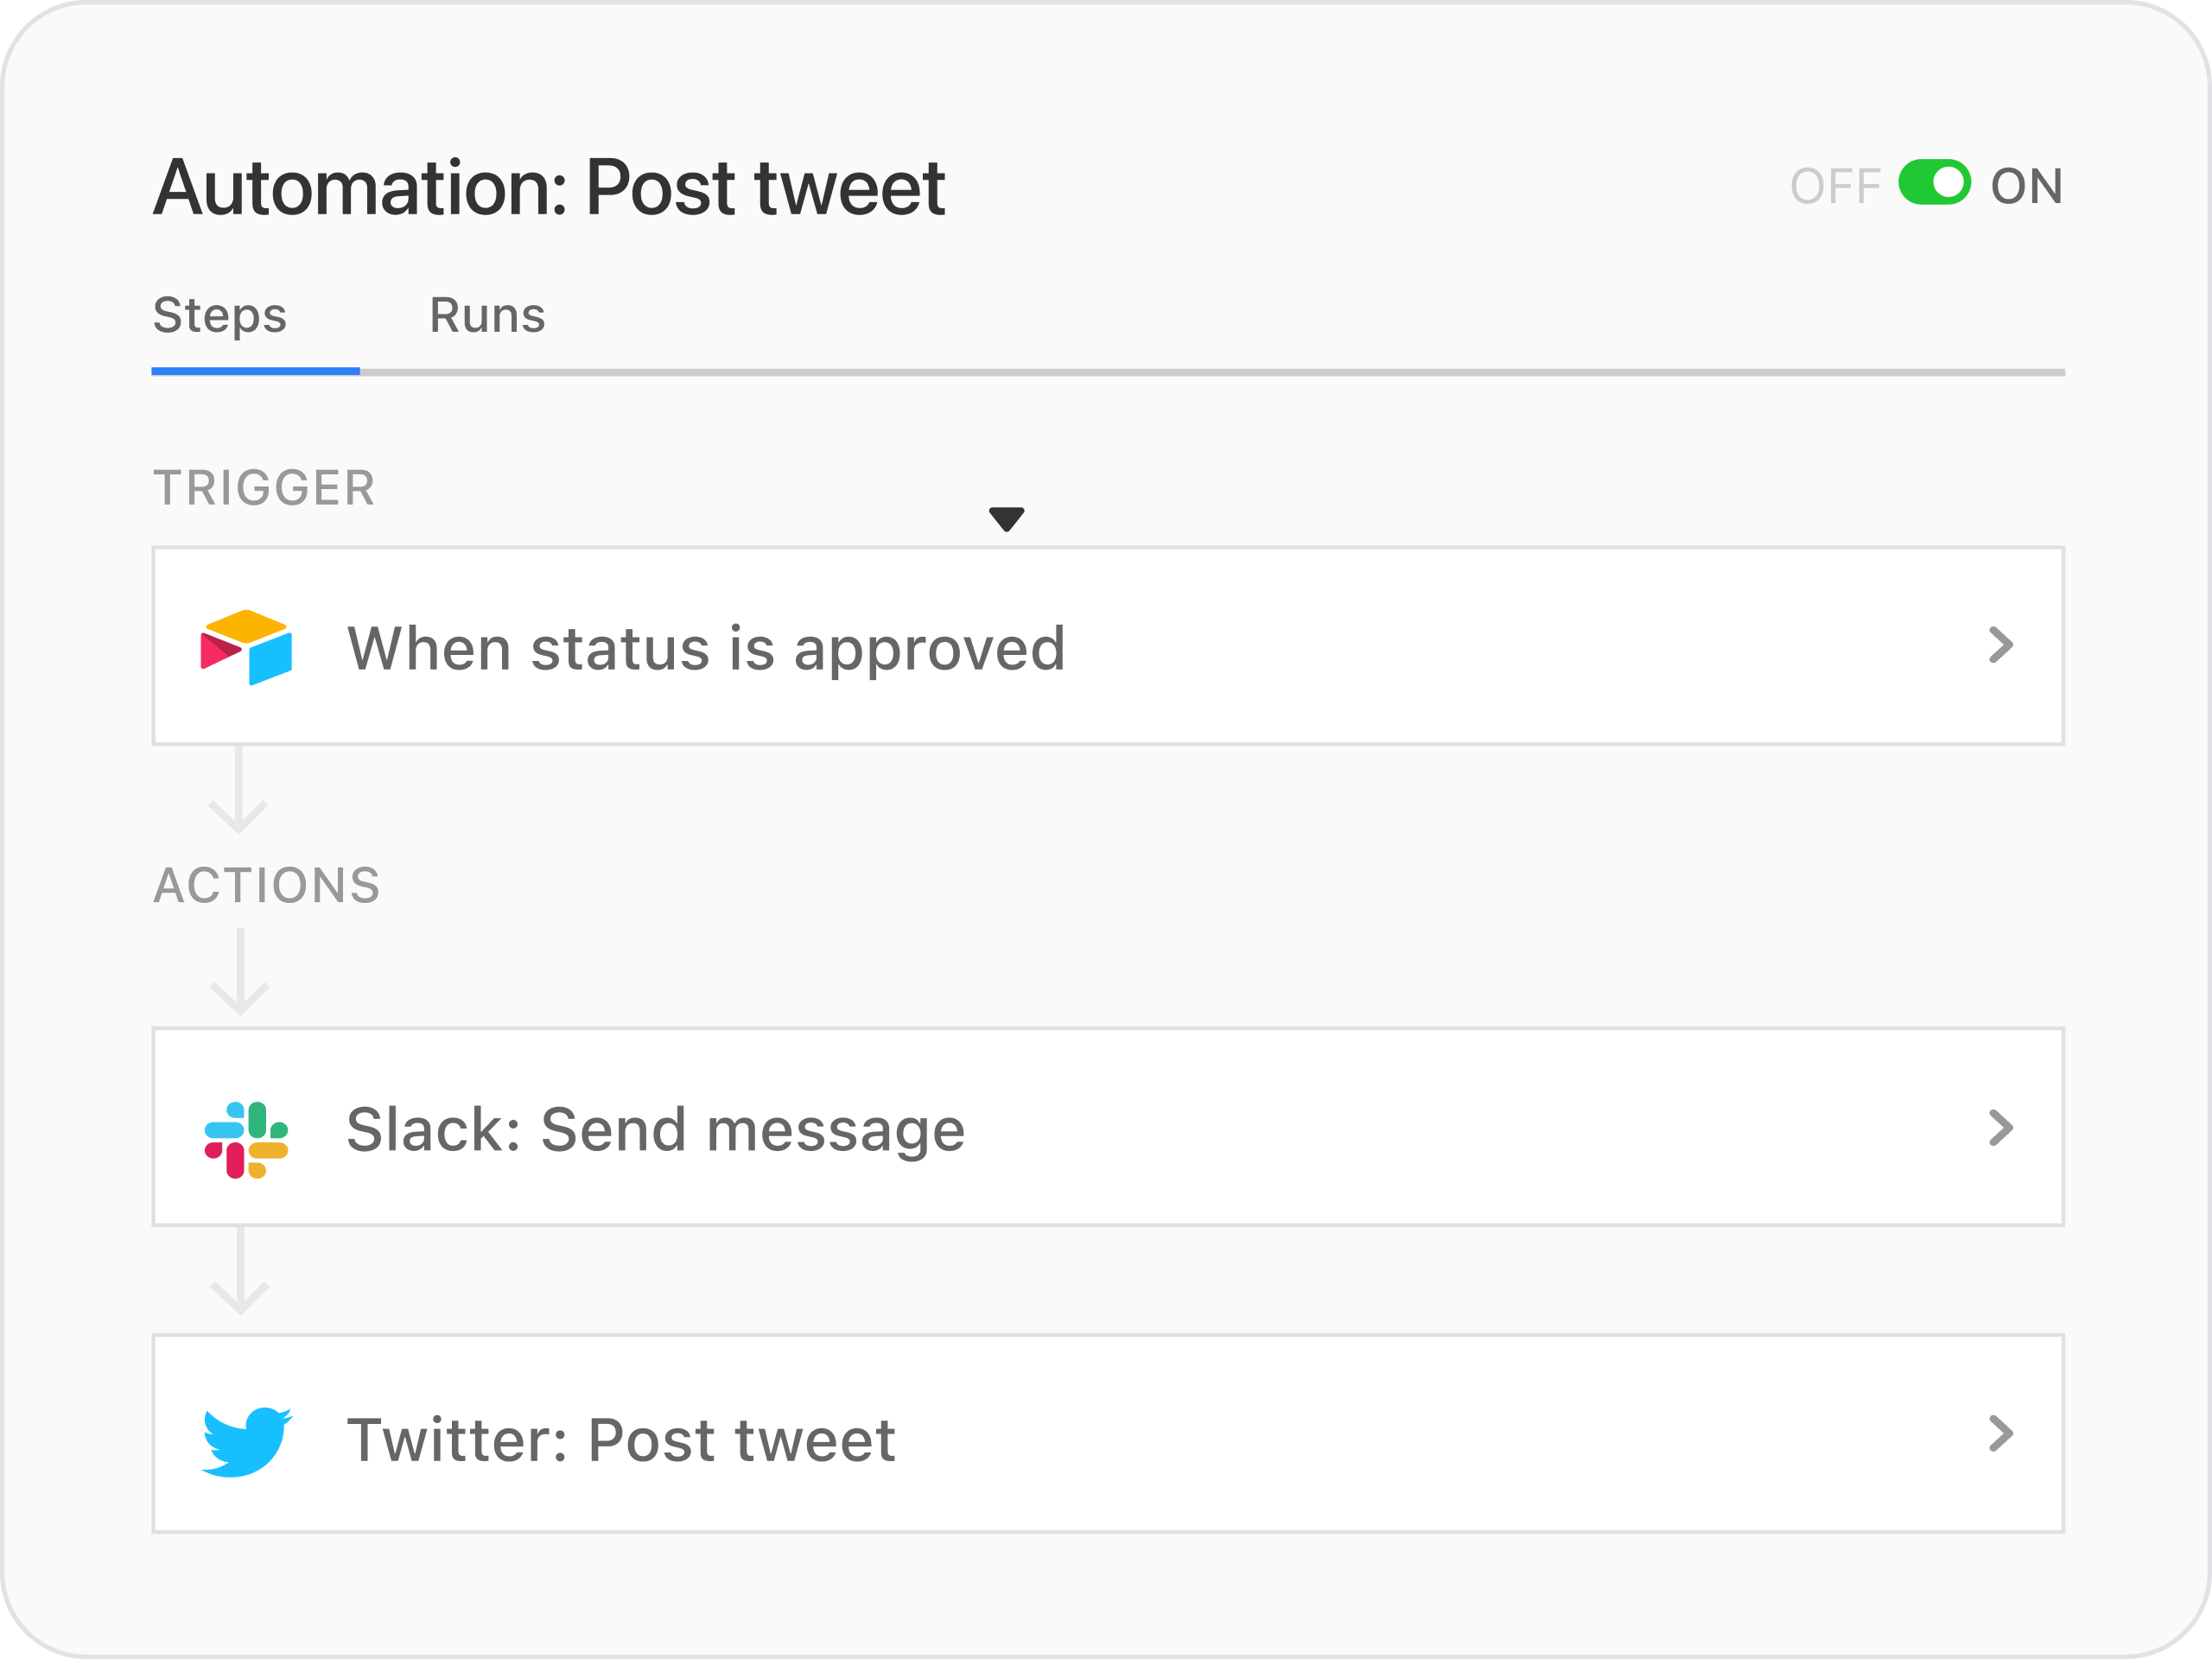The height and width of the screenshot is (1659, 2212).
Task: Expand the 'When status is approved' chevron
Action: pyautogui.click(x=2000, y=645)
